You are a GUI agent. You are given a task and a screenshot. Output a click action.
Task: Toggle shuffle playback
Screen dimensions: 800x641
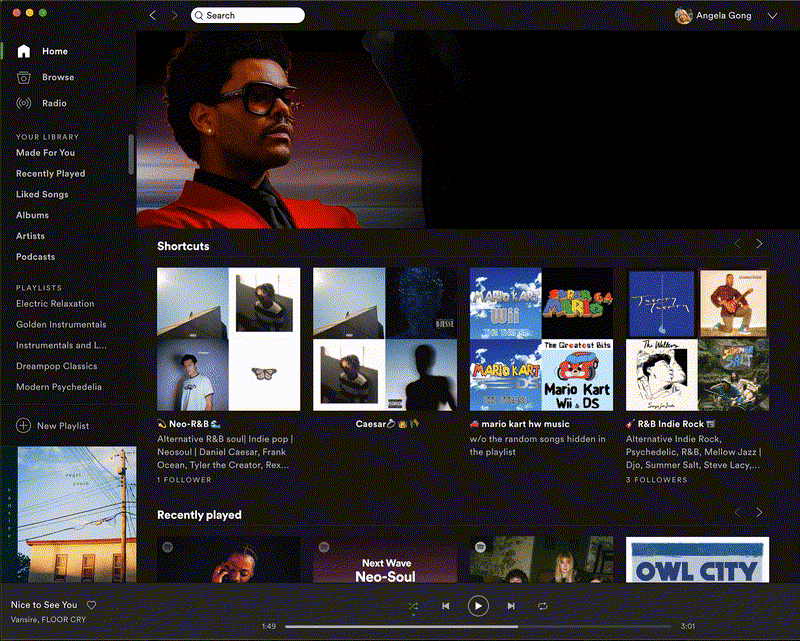coord(413,606)
